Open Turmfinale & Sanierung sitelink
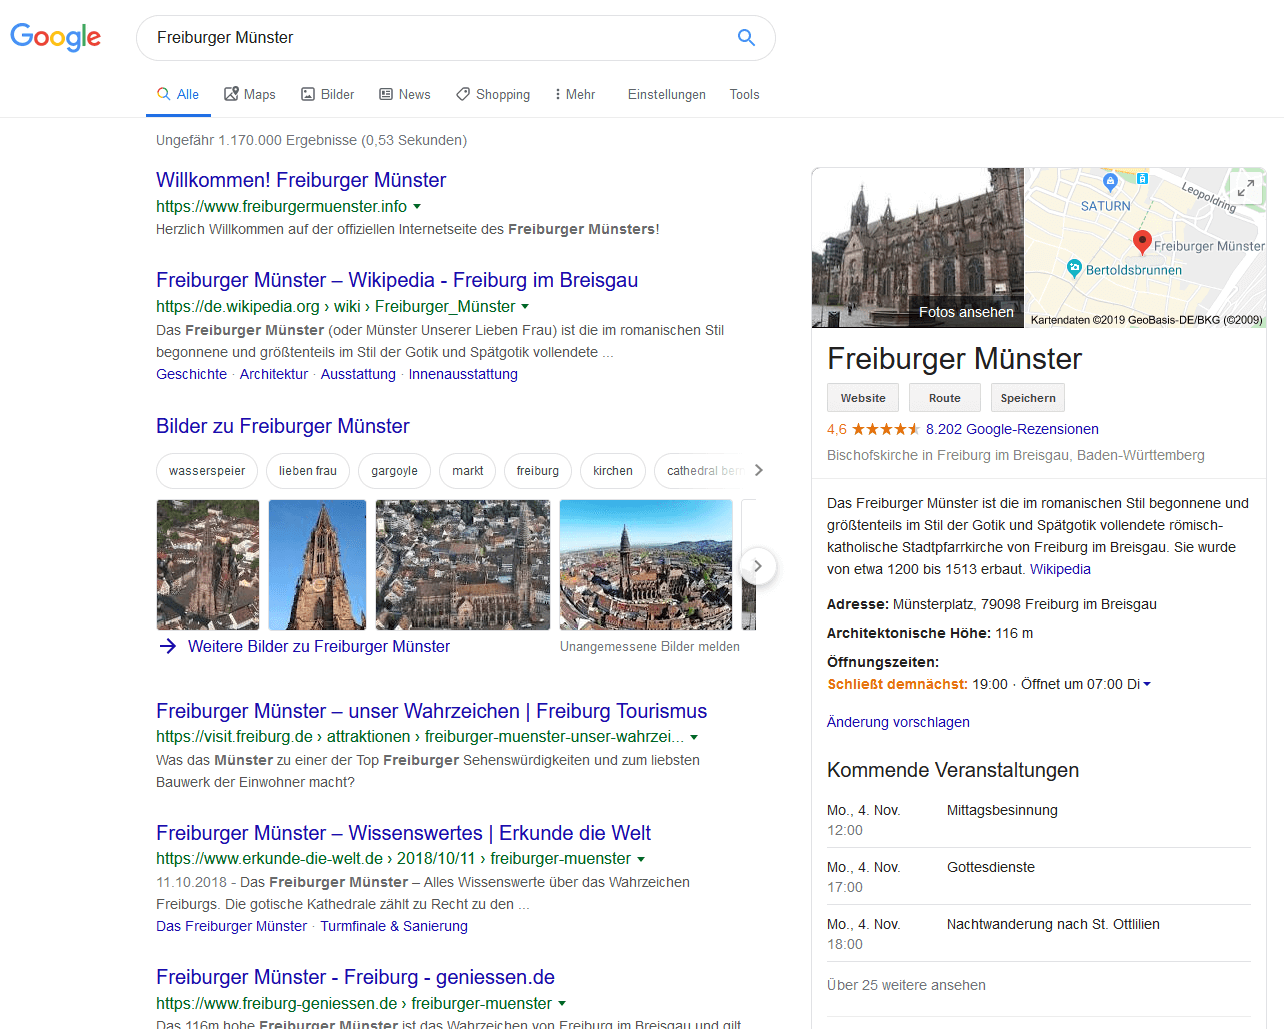This screenshot has width=1284, height=1029. tap(394, 926)
